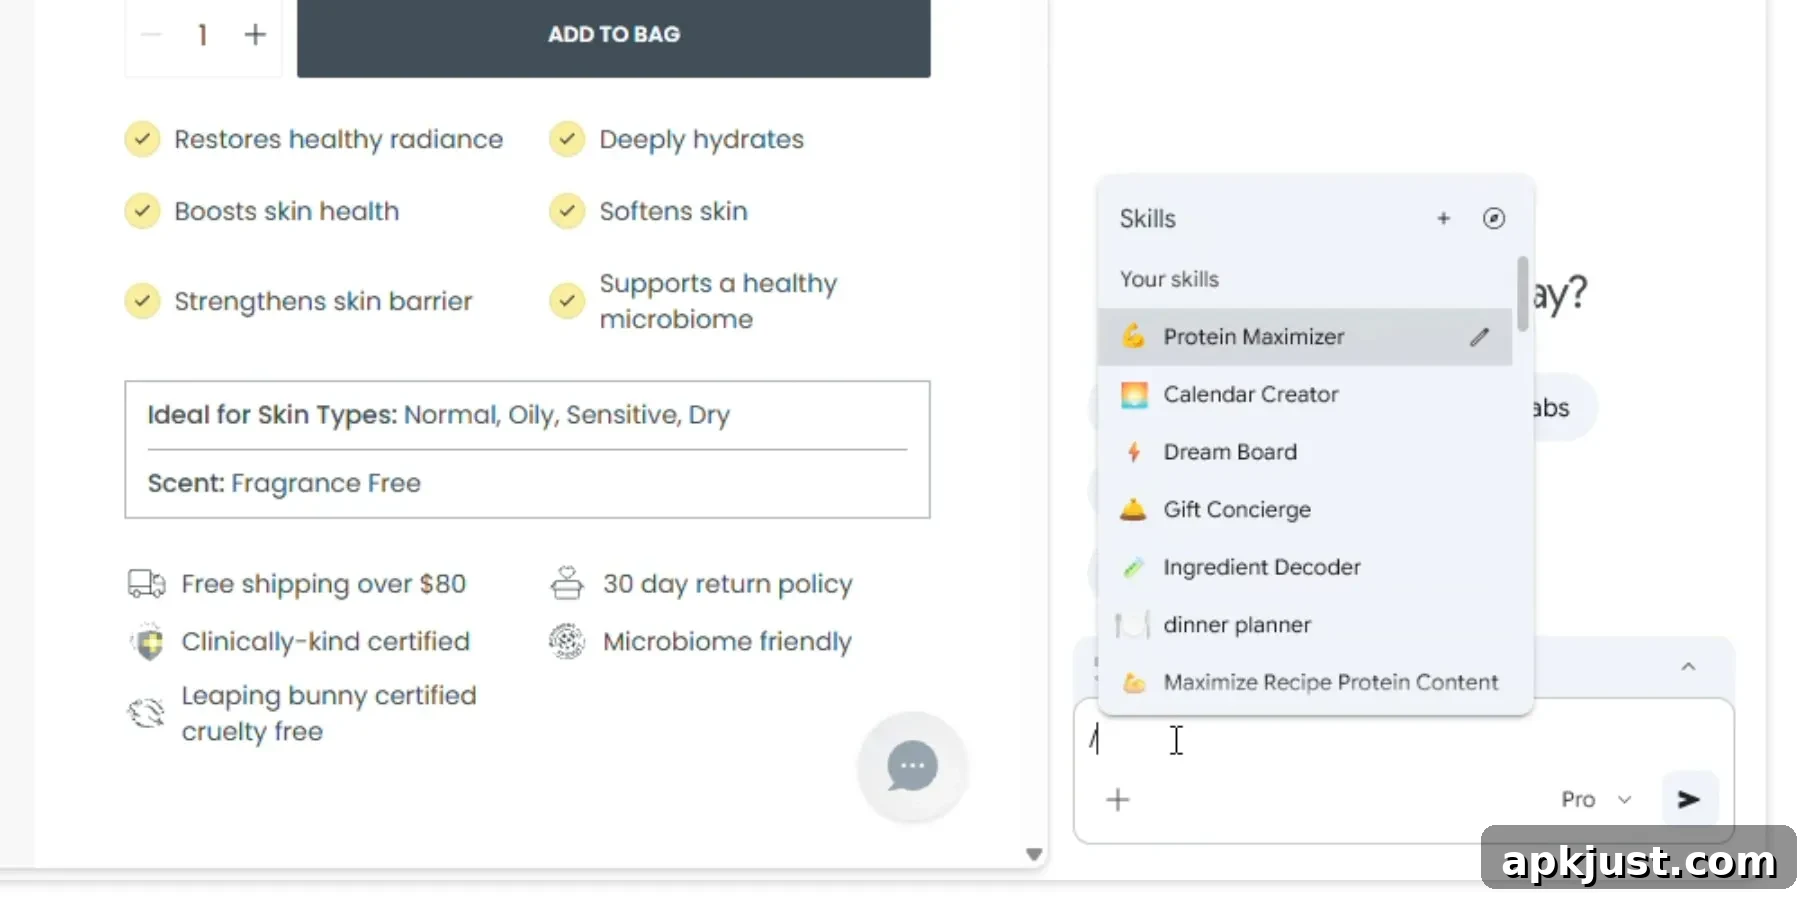Click the Deeply hydrates checkmark
Viewport: 1800px width, 900px height.
tap(567, 139)
